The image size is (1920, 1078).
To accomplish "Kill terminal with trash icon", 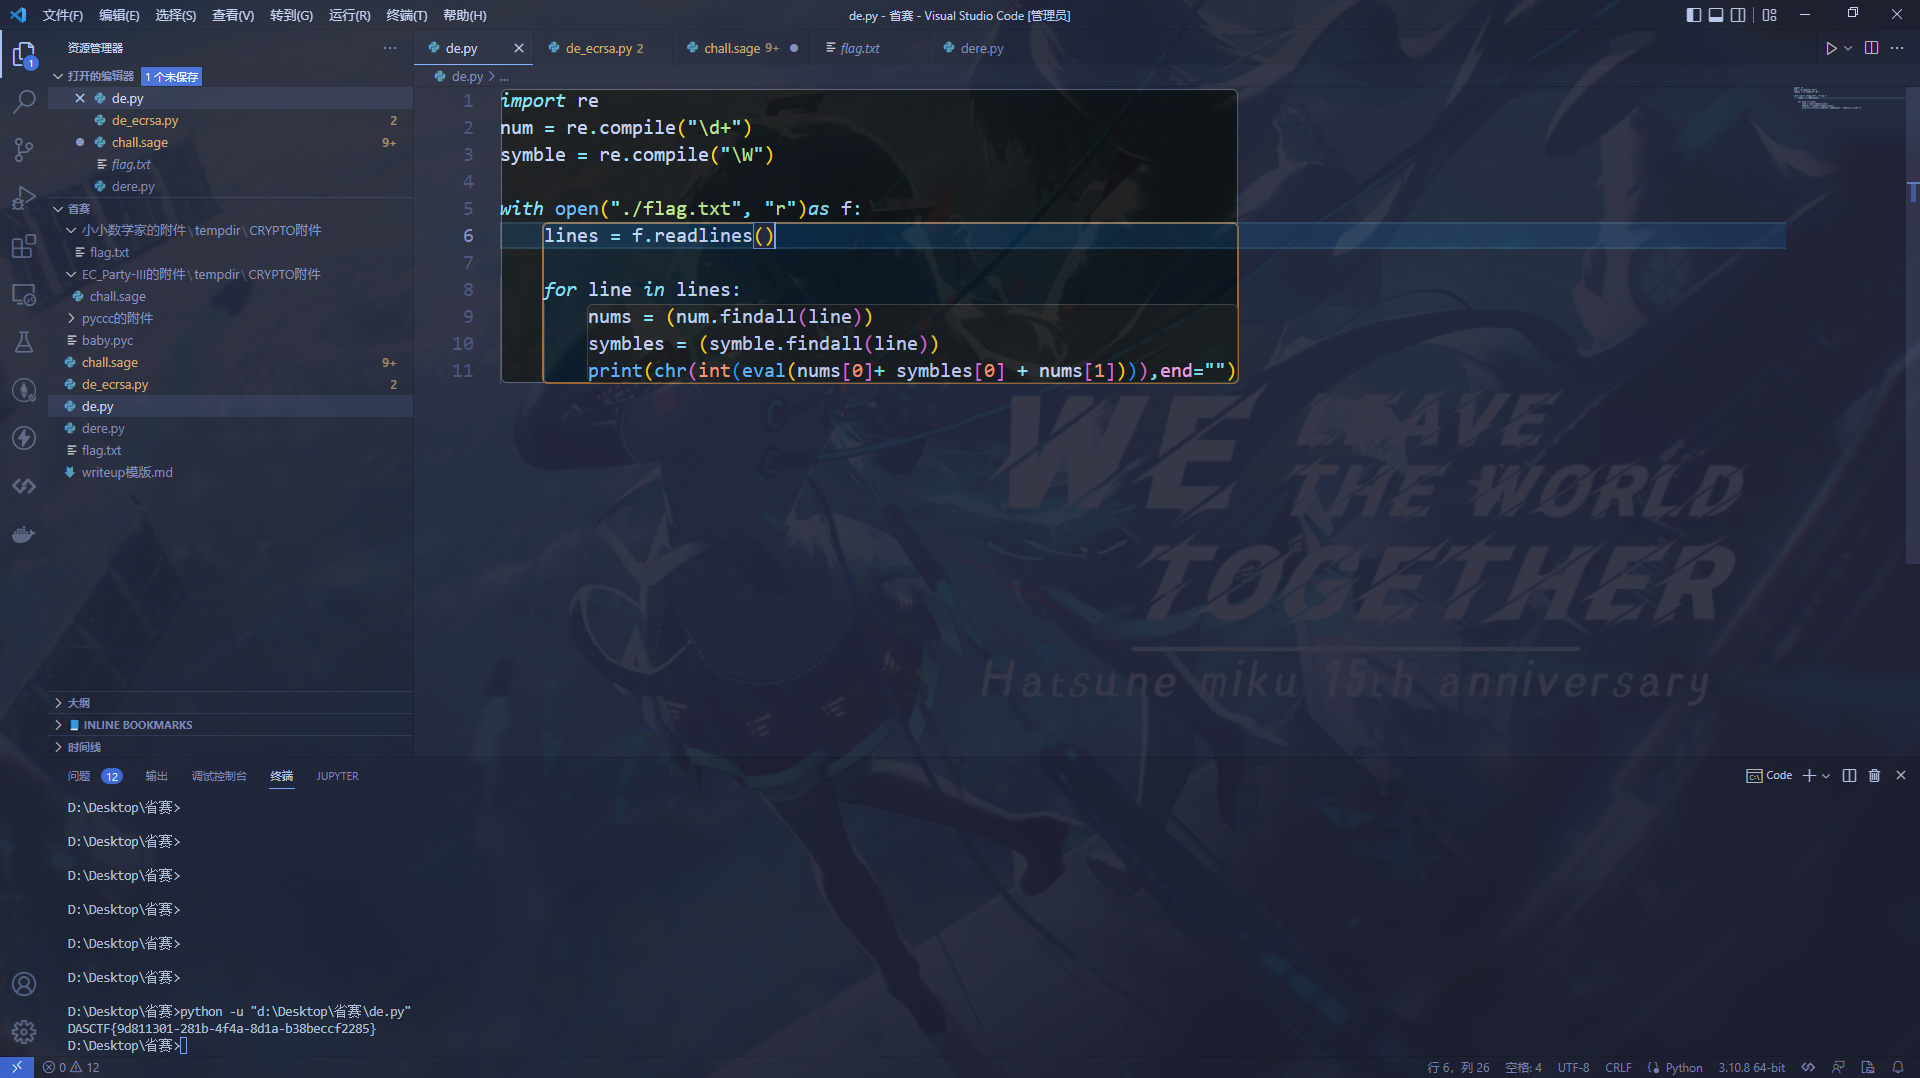I will (x=1875, y=775).
